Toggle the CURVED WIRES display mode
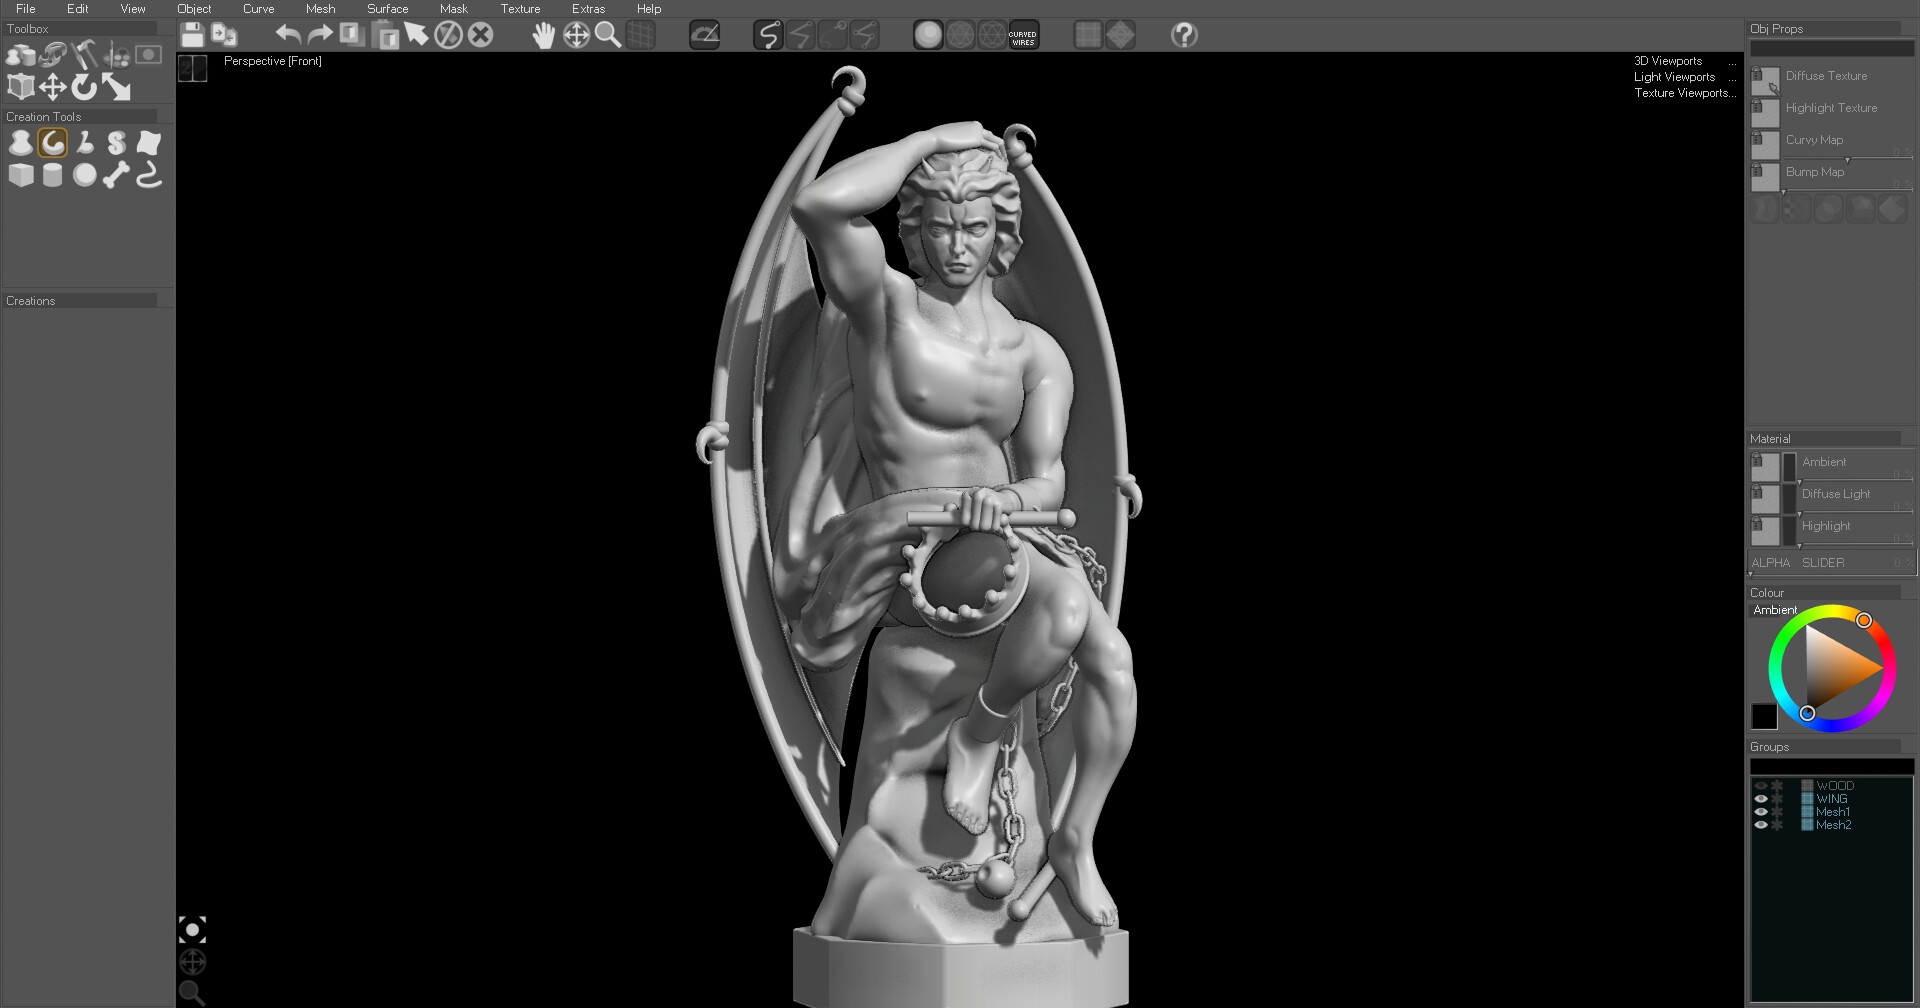Viewport: 1920px width, 1008px height. click(1022, 34)
